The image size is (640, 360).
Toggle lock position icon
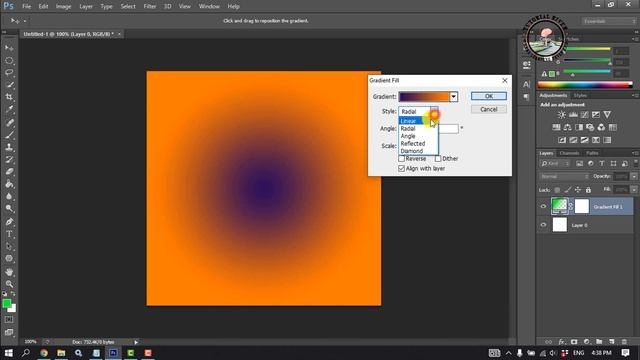[x=578, y=190]
